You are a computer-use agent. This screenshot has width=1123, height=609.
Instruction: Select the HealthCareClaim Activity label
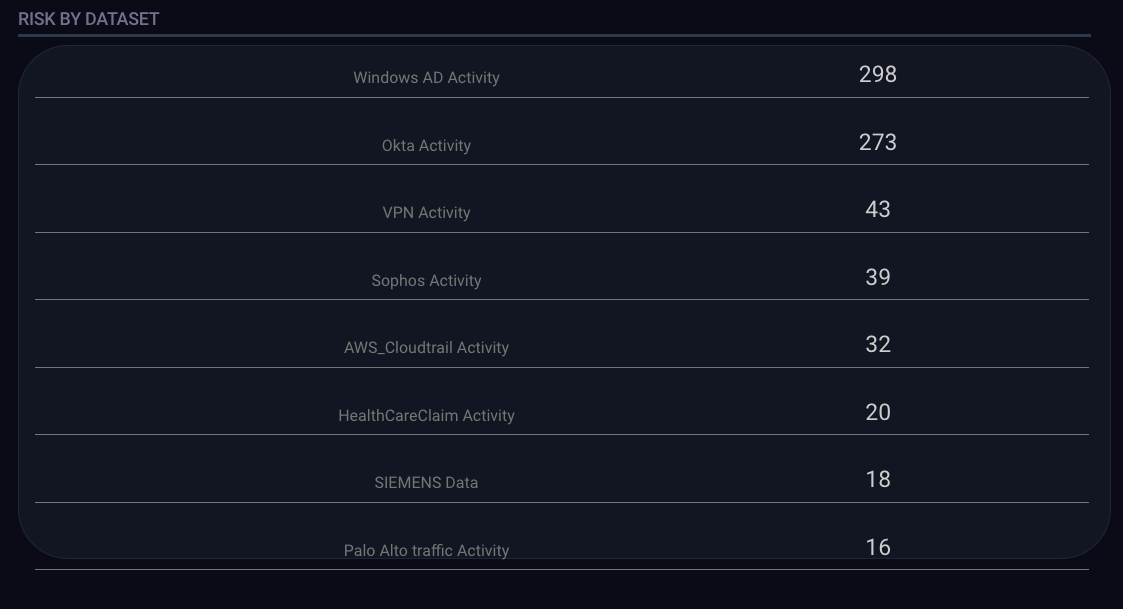click(426, 416)
